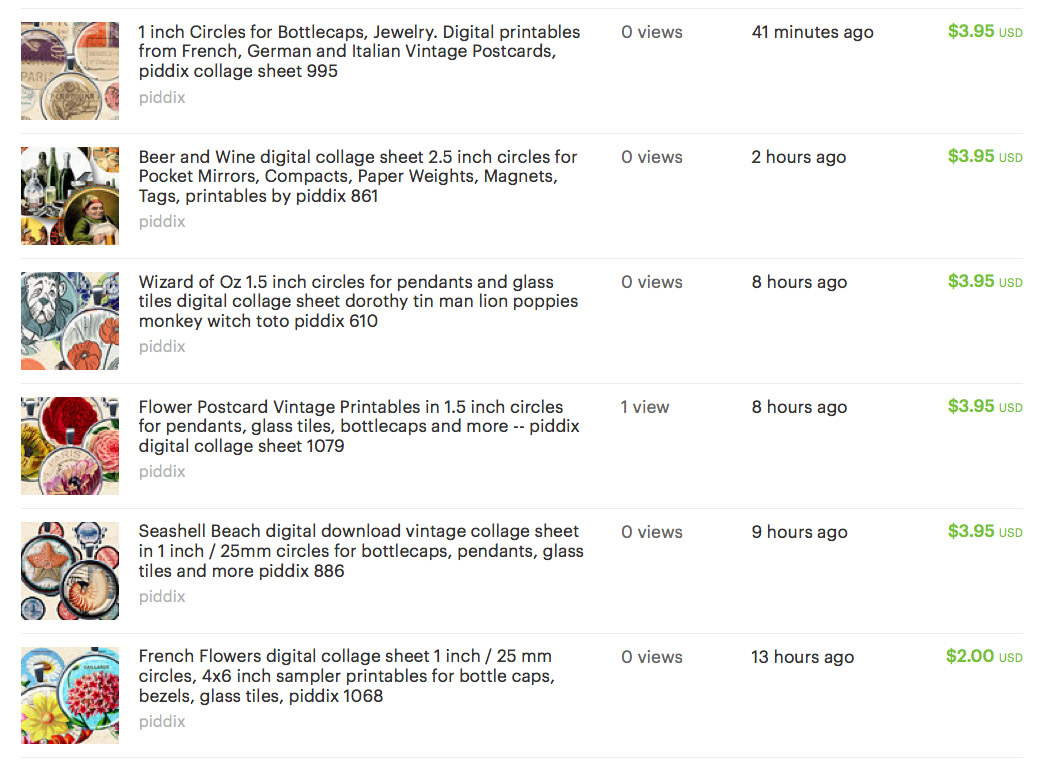1050x768 pixels.
Task: Open 'Flower Postcard Vintage Printables' listing title
Action: (359, 427)
